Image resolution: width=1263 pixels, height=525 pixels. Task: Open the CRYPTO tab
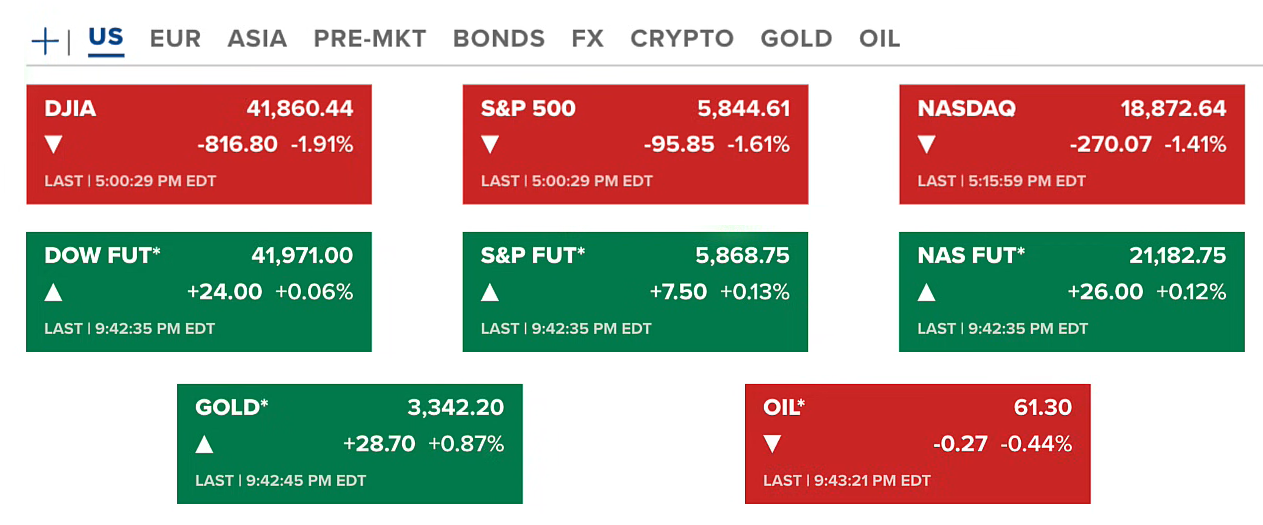tap(682, 39)
